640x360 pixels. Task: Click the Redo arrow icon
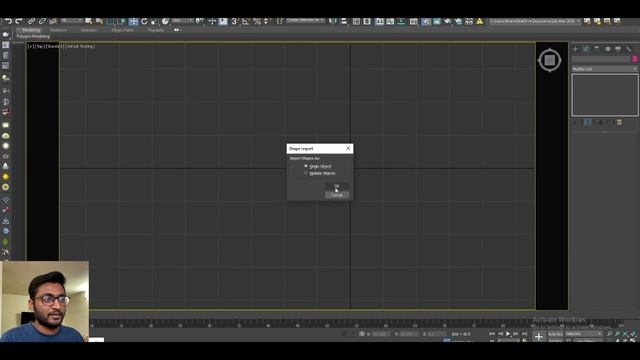point(19,21)
